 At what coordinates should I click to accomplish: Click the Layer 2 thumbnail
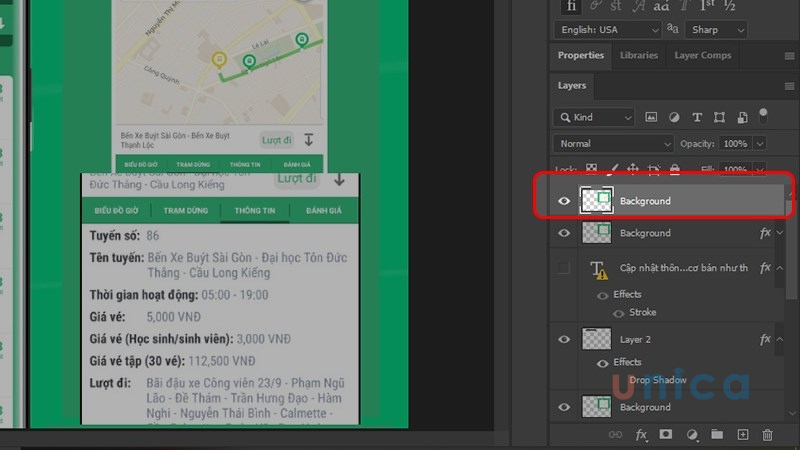point(596,339)
